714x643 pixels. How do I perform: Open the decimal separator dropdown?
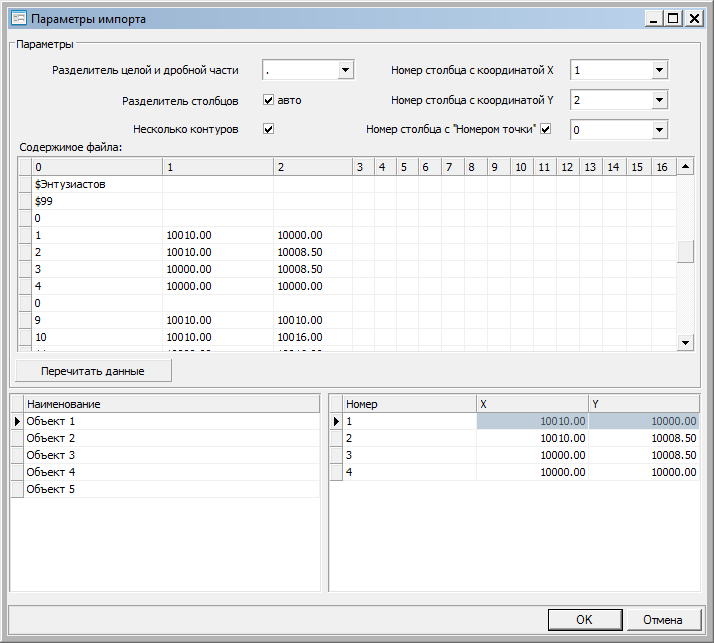[x=345, y=70]
